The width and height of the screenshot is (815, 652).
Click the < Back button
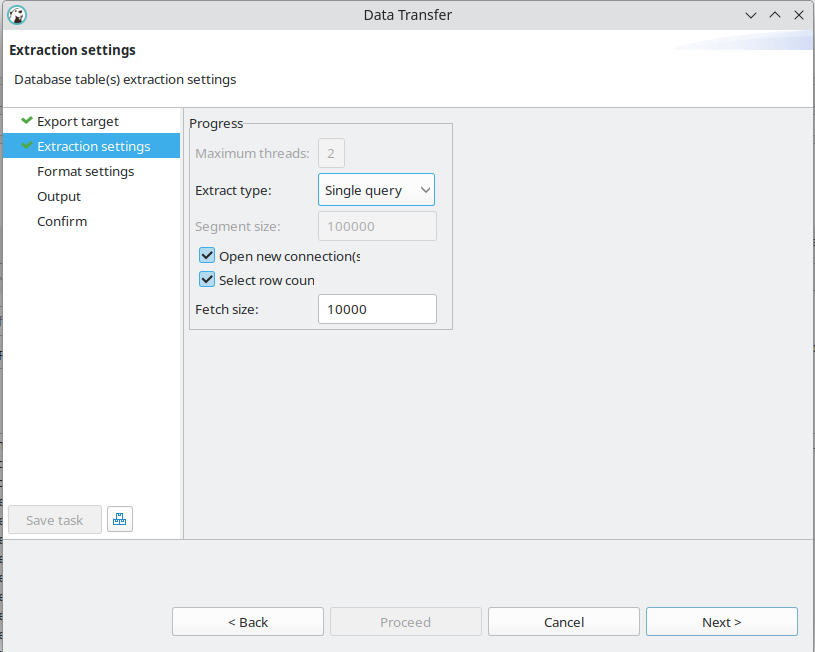[247, 621]
